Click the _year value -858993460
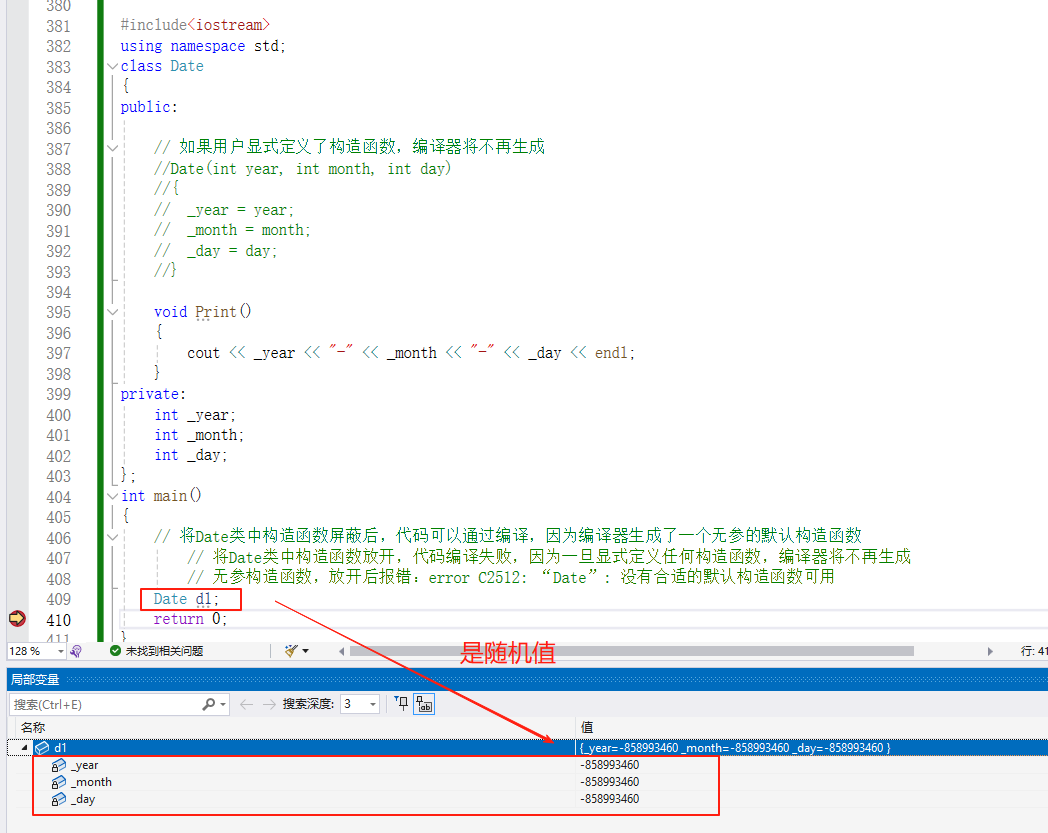 pos(610,765)
